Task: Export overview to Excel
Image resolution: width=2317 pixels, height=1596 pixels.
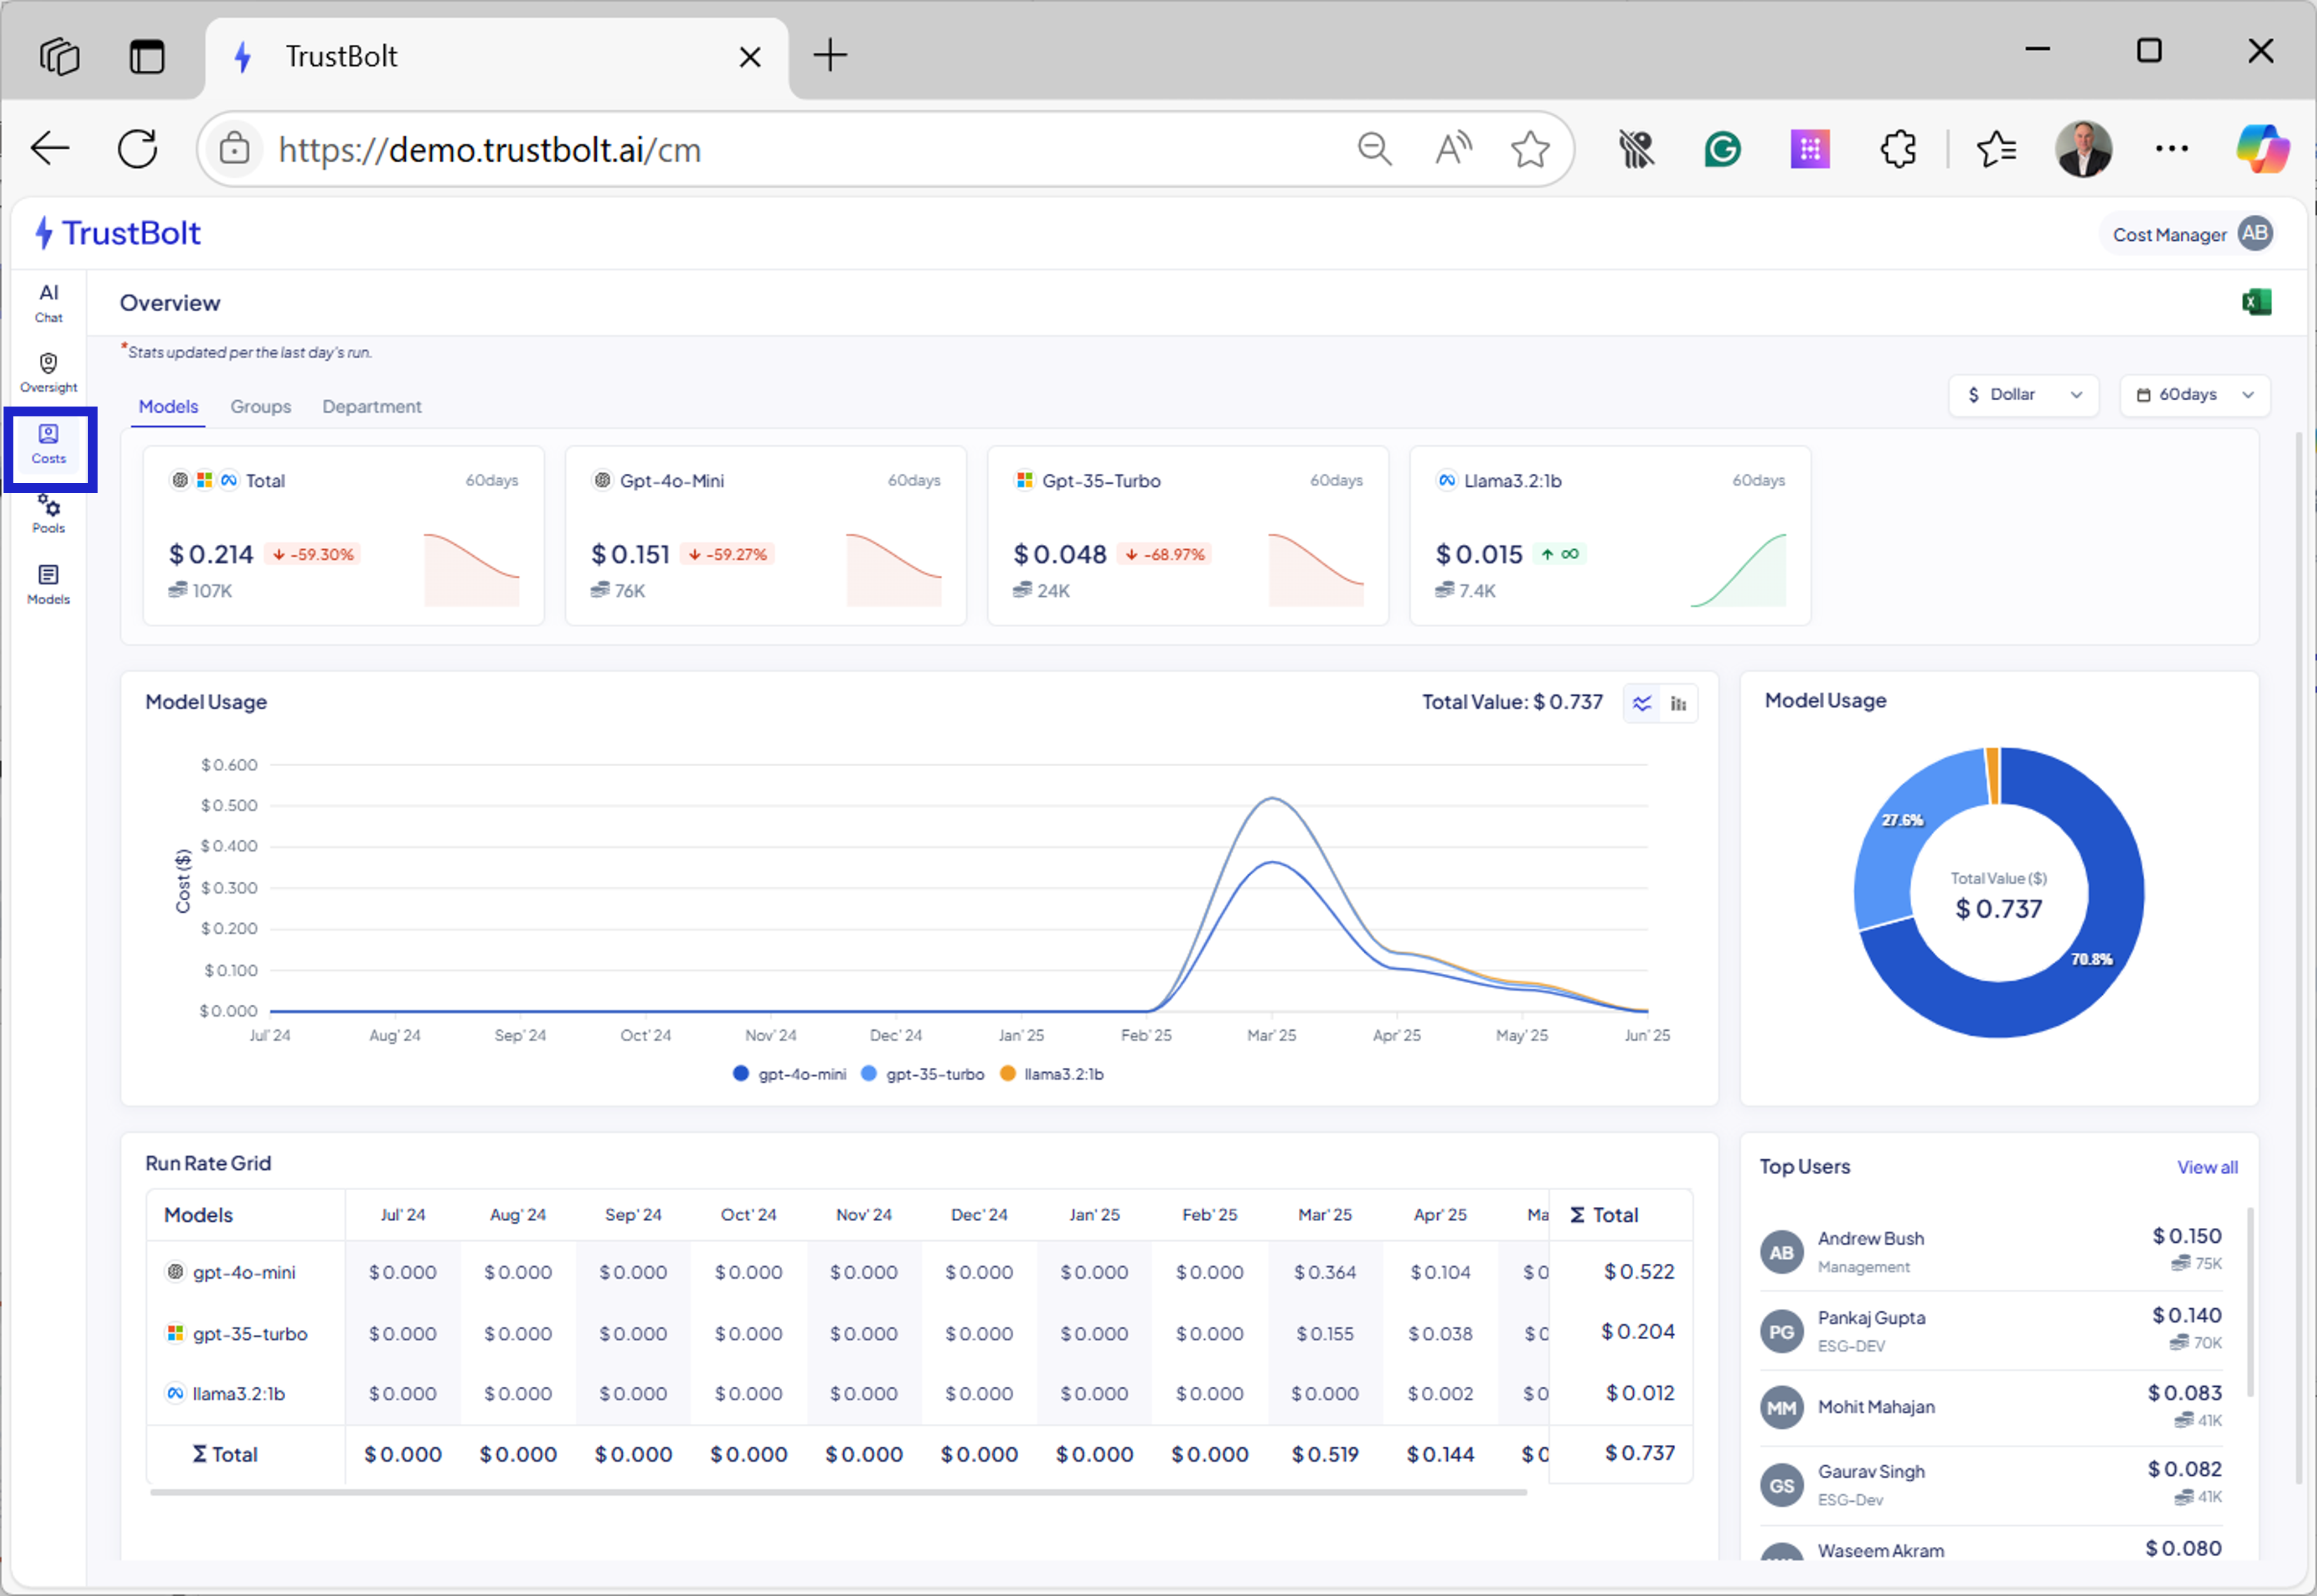Action: coord(2256,302)
